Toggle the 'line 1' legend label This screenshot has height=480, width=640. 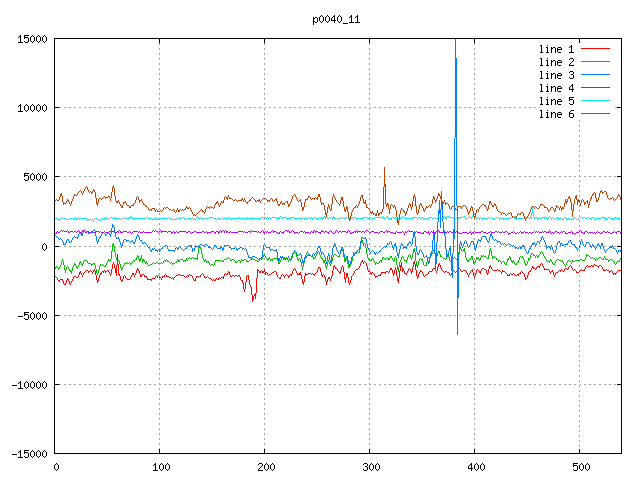pos(556,49)
